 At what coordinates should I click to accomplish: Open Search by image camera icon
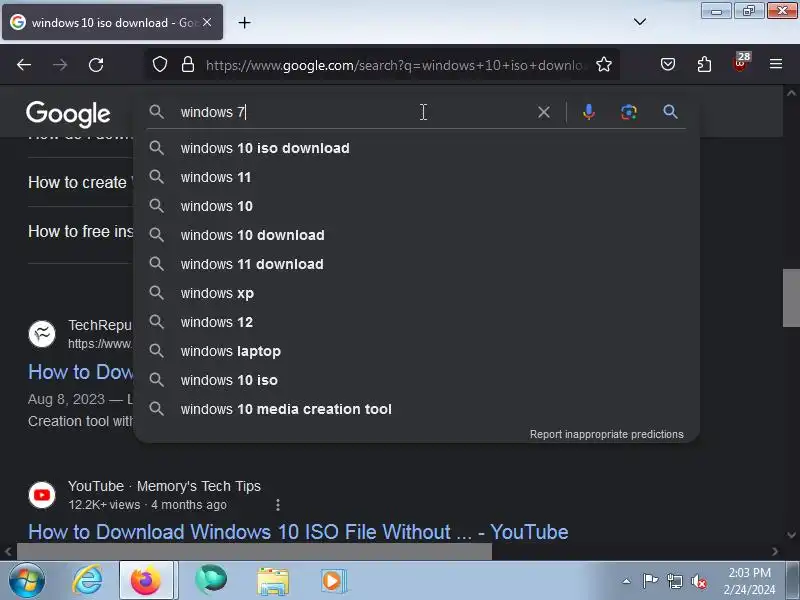click(629, 112)
